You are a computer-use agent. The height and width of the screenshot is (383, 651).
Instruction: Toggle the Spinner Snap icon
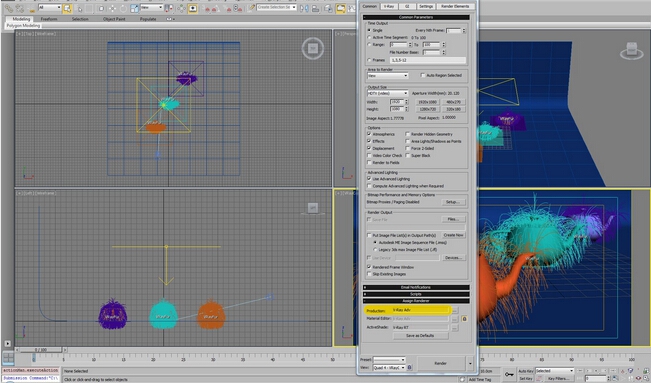238,8
